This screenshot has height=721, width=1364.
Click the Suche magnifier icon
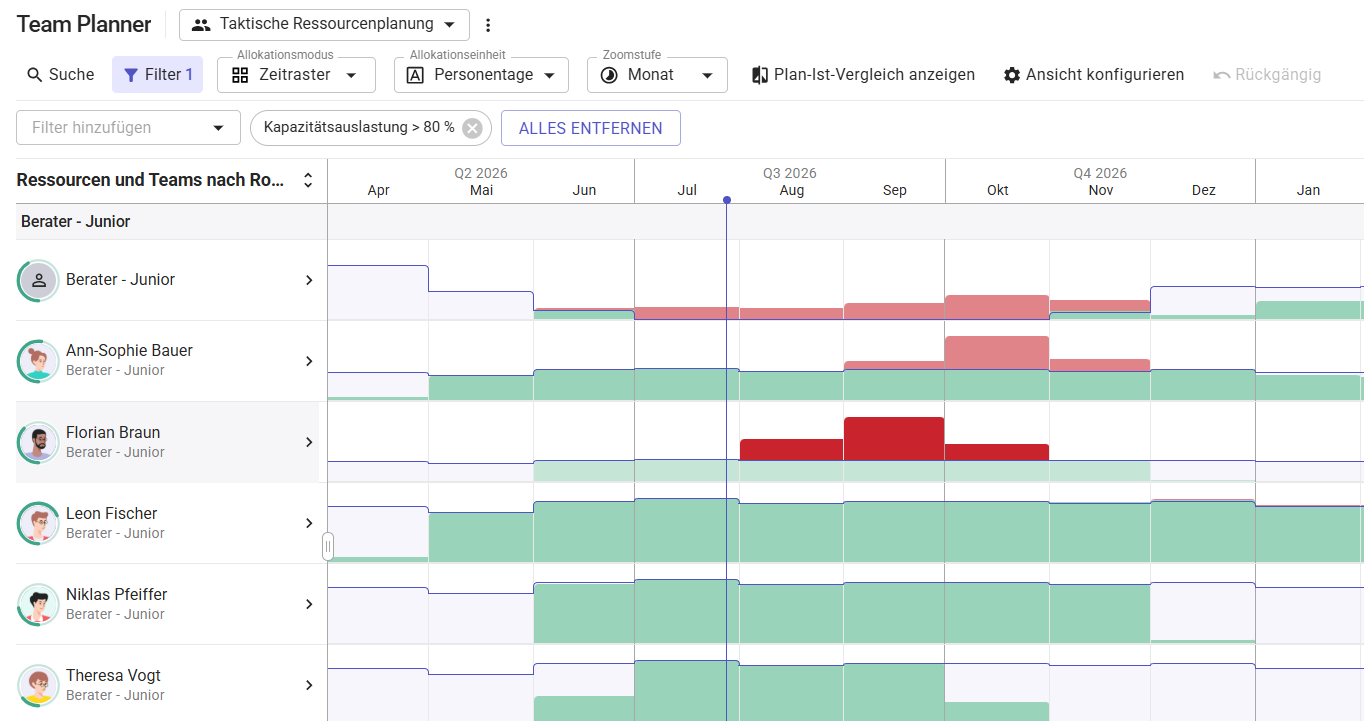(35, 75)
